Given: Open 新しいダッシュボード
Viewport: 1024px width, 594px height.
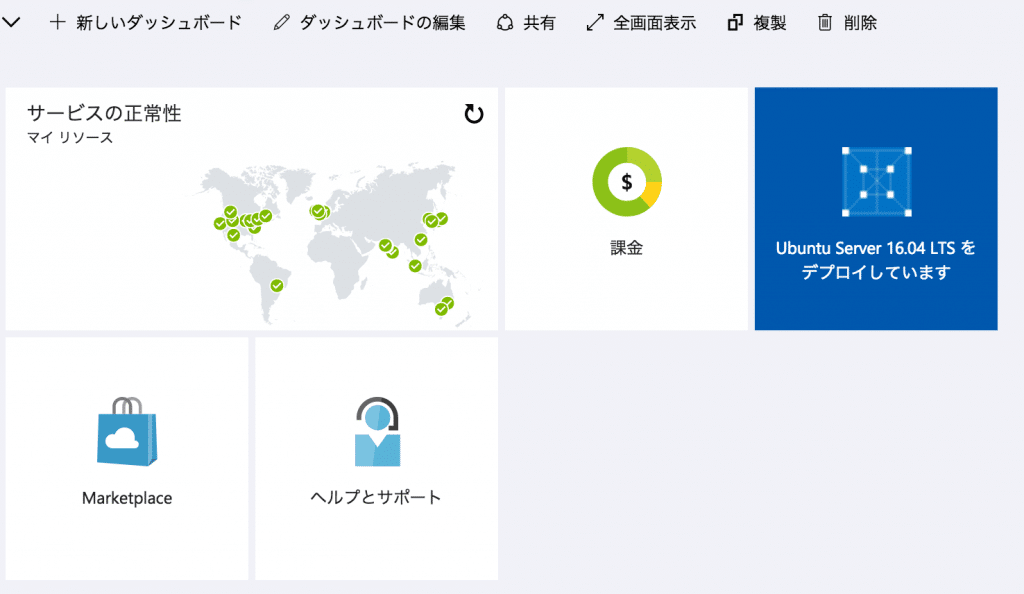Looking at the screenshot, I should [159, 23].
